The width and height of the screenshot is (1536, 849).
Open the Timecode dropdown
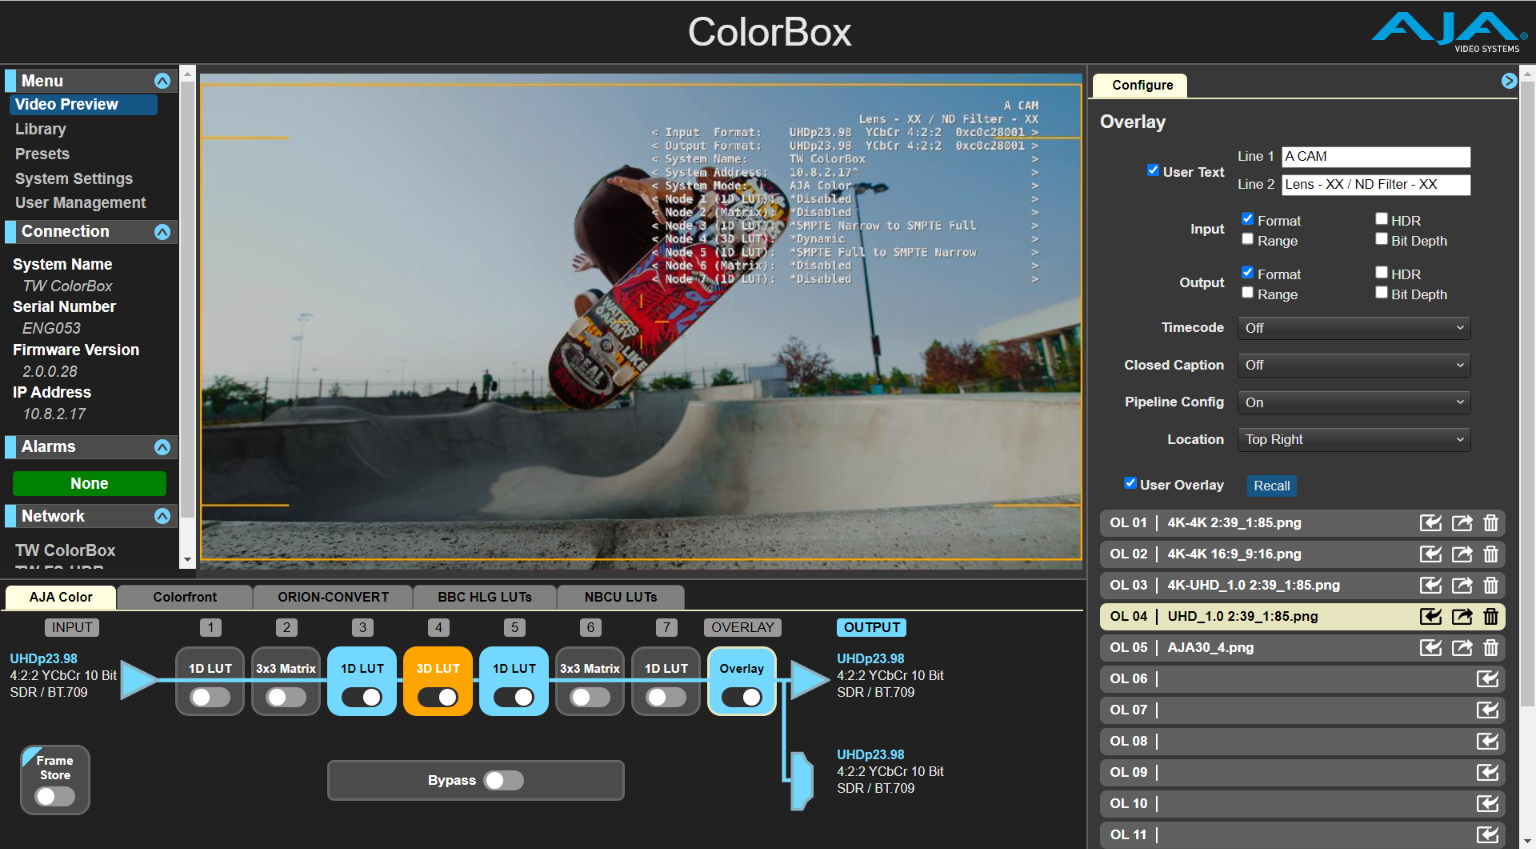pyautogui.click(x=1353, y=327)
